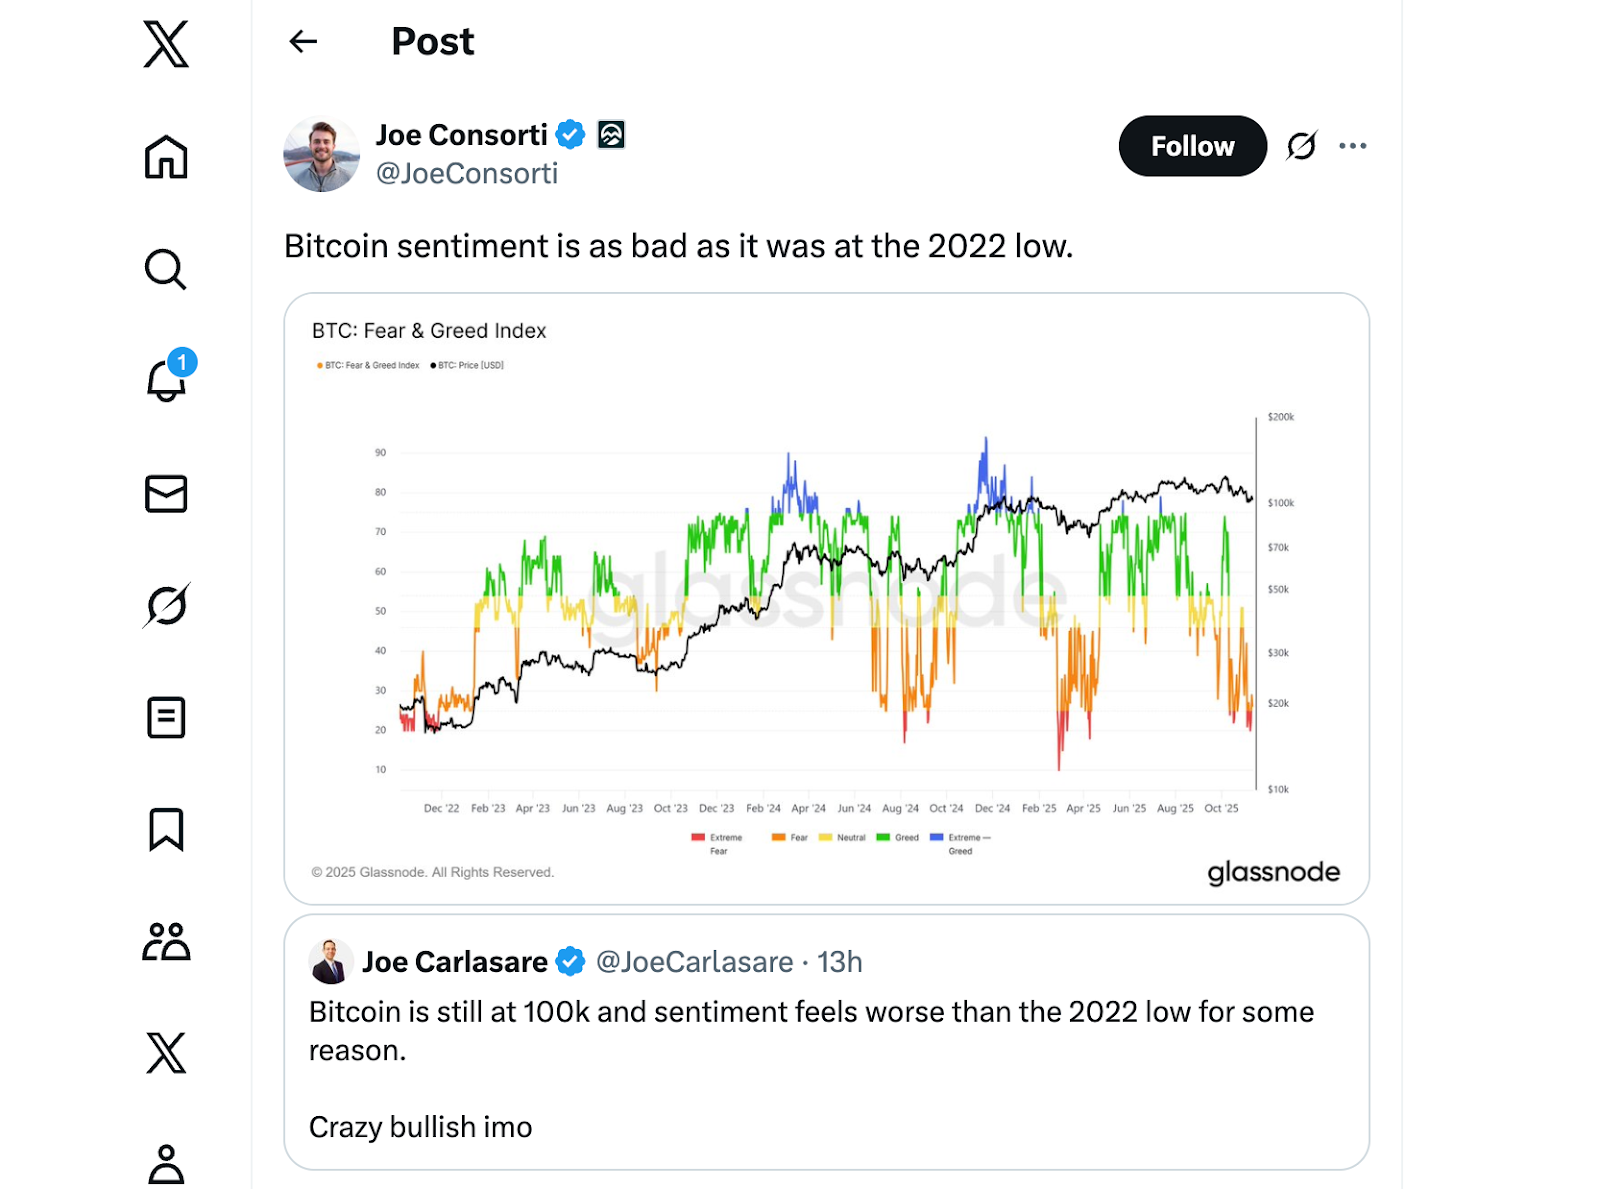Open the Home feed

(x=166, y=158)
